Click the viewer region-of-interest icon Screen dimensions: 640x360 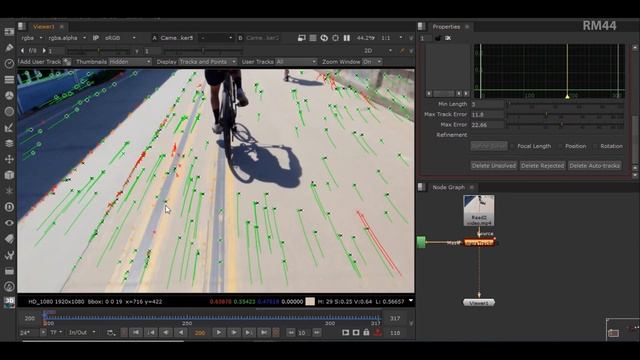pyautogui.click(x=335, y=38)
